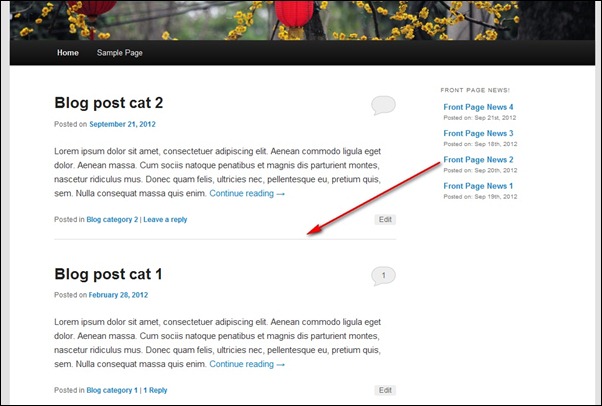Open the Blog category 2 link
The image size is (602, 406).
112,219
